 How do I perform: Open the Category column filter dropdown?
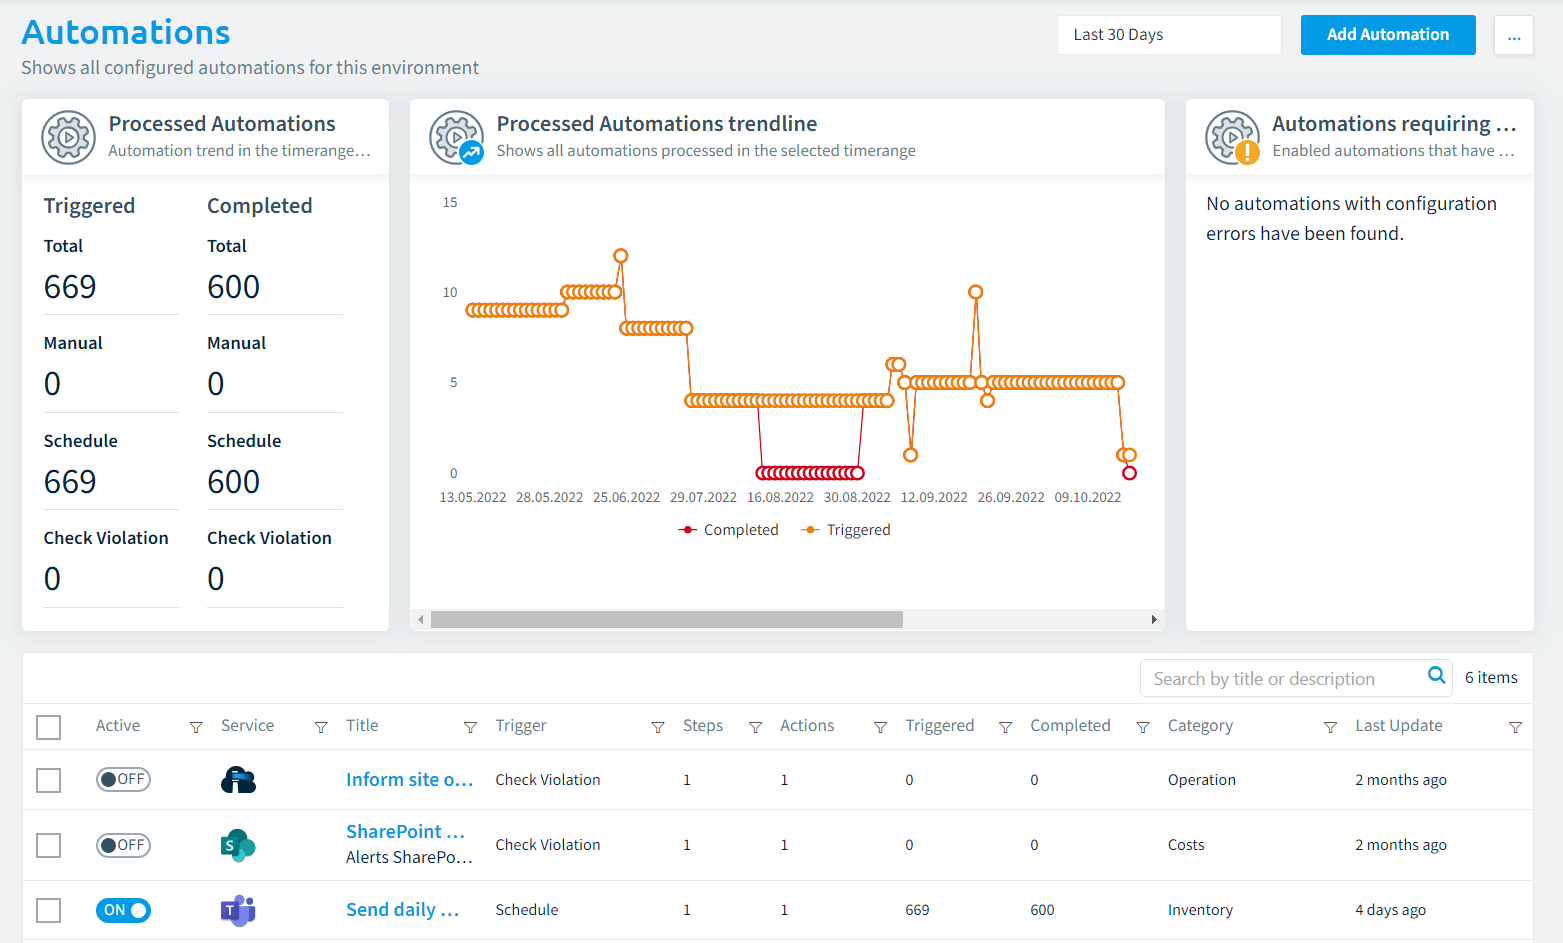[x=1330, y=727]
